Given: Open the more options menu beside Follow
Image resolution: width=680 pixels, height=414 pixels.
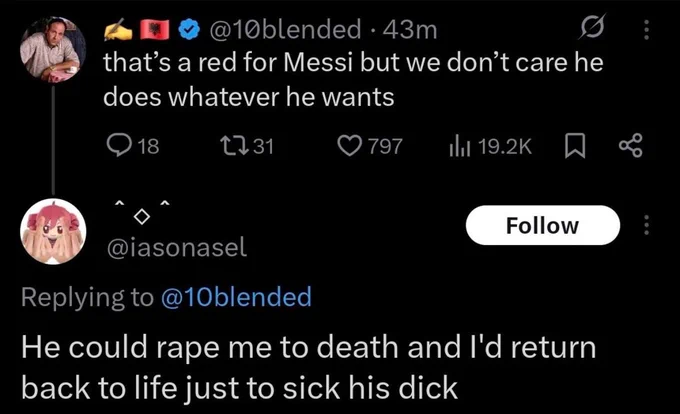Looking at the screenshot, I should coord(646,225).
